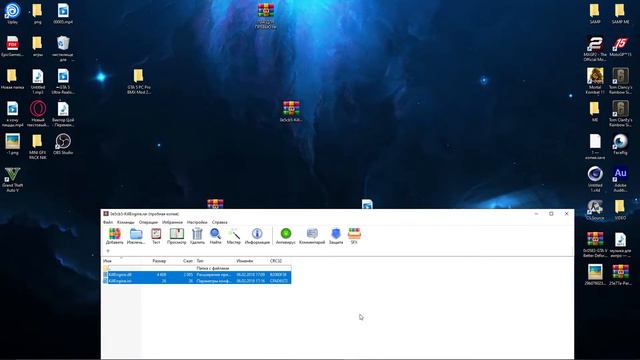Select the CS Source desktop shortcut
640x360 pixels.
coord(595,209)
